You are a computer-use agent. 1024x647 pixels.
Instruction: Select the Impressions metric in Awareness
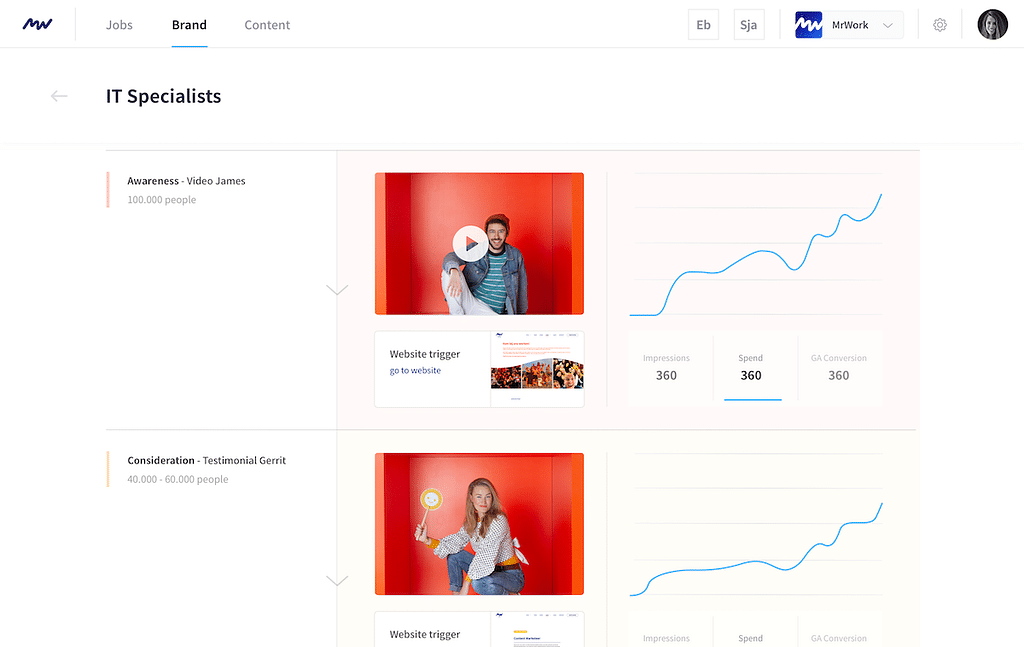[x=666, y=367]
